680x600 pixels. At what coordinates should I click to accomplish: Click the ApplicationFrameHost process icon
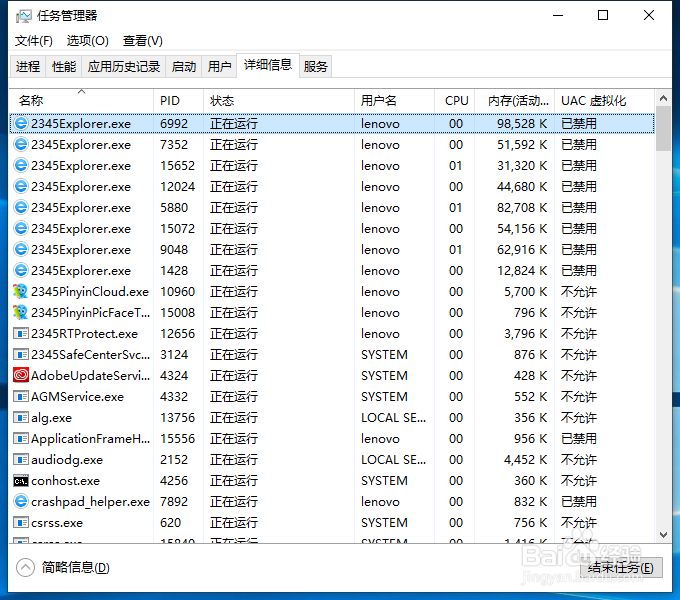click(21, 439)
